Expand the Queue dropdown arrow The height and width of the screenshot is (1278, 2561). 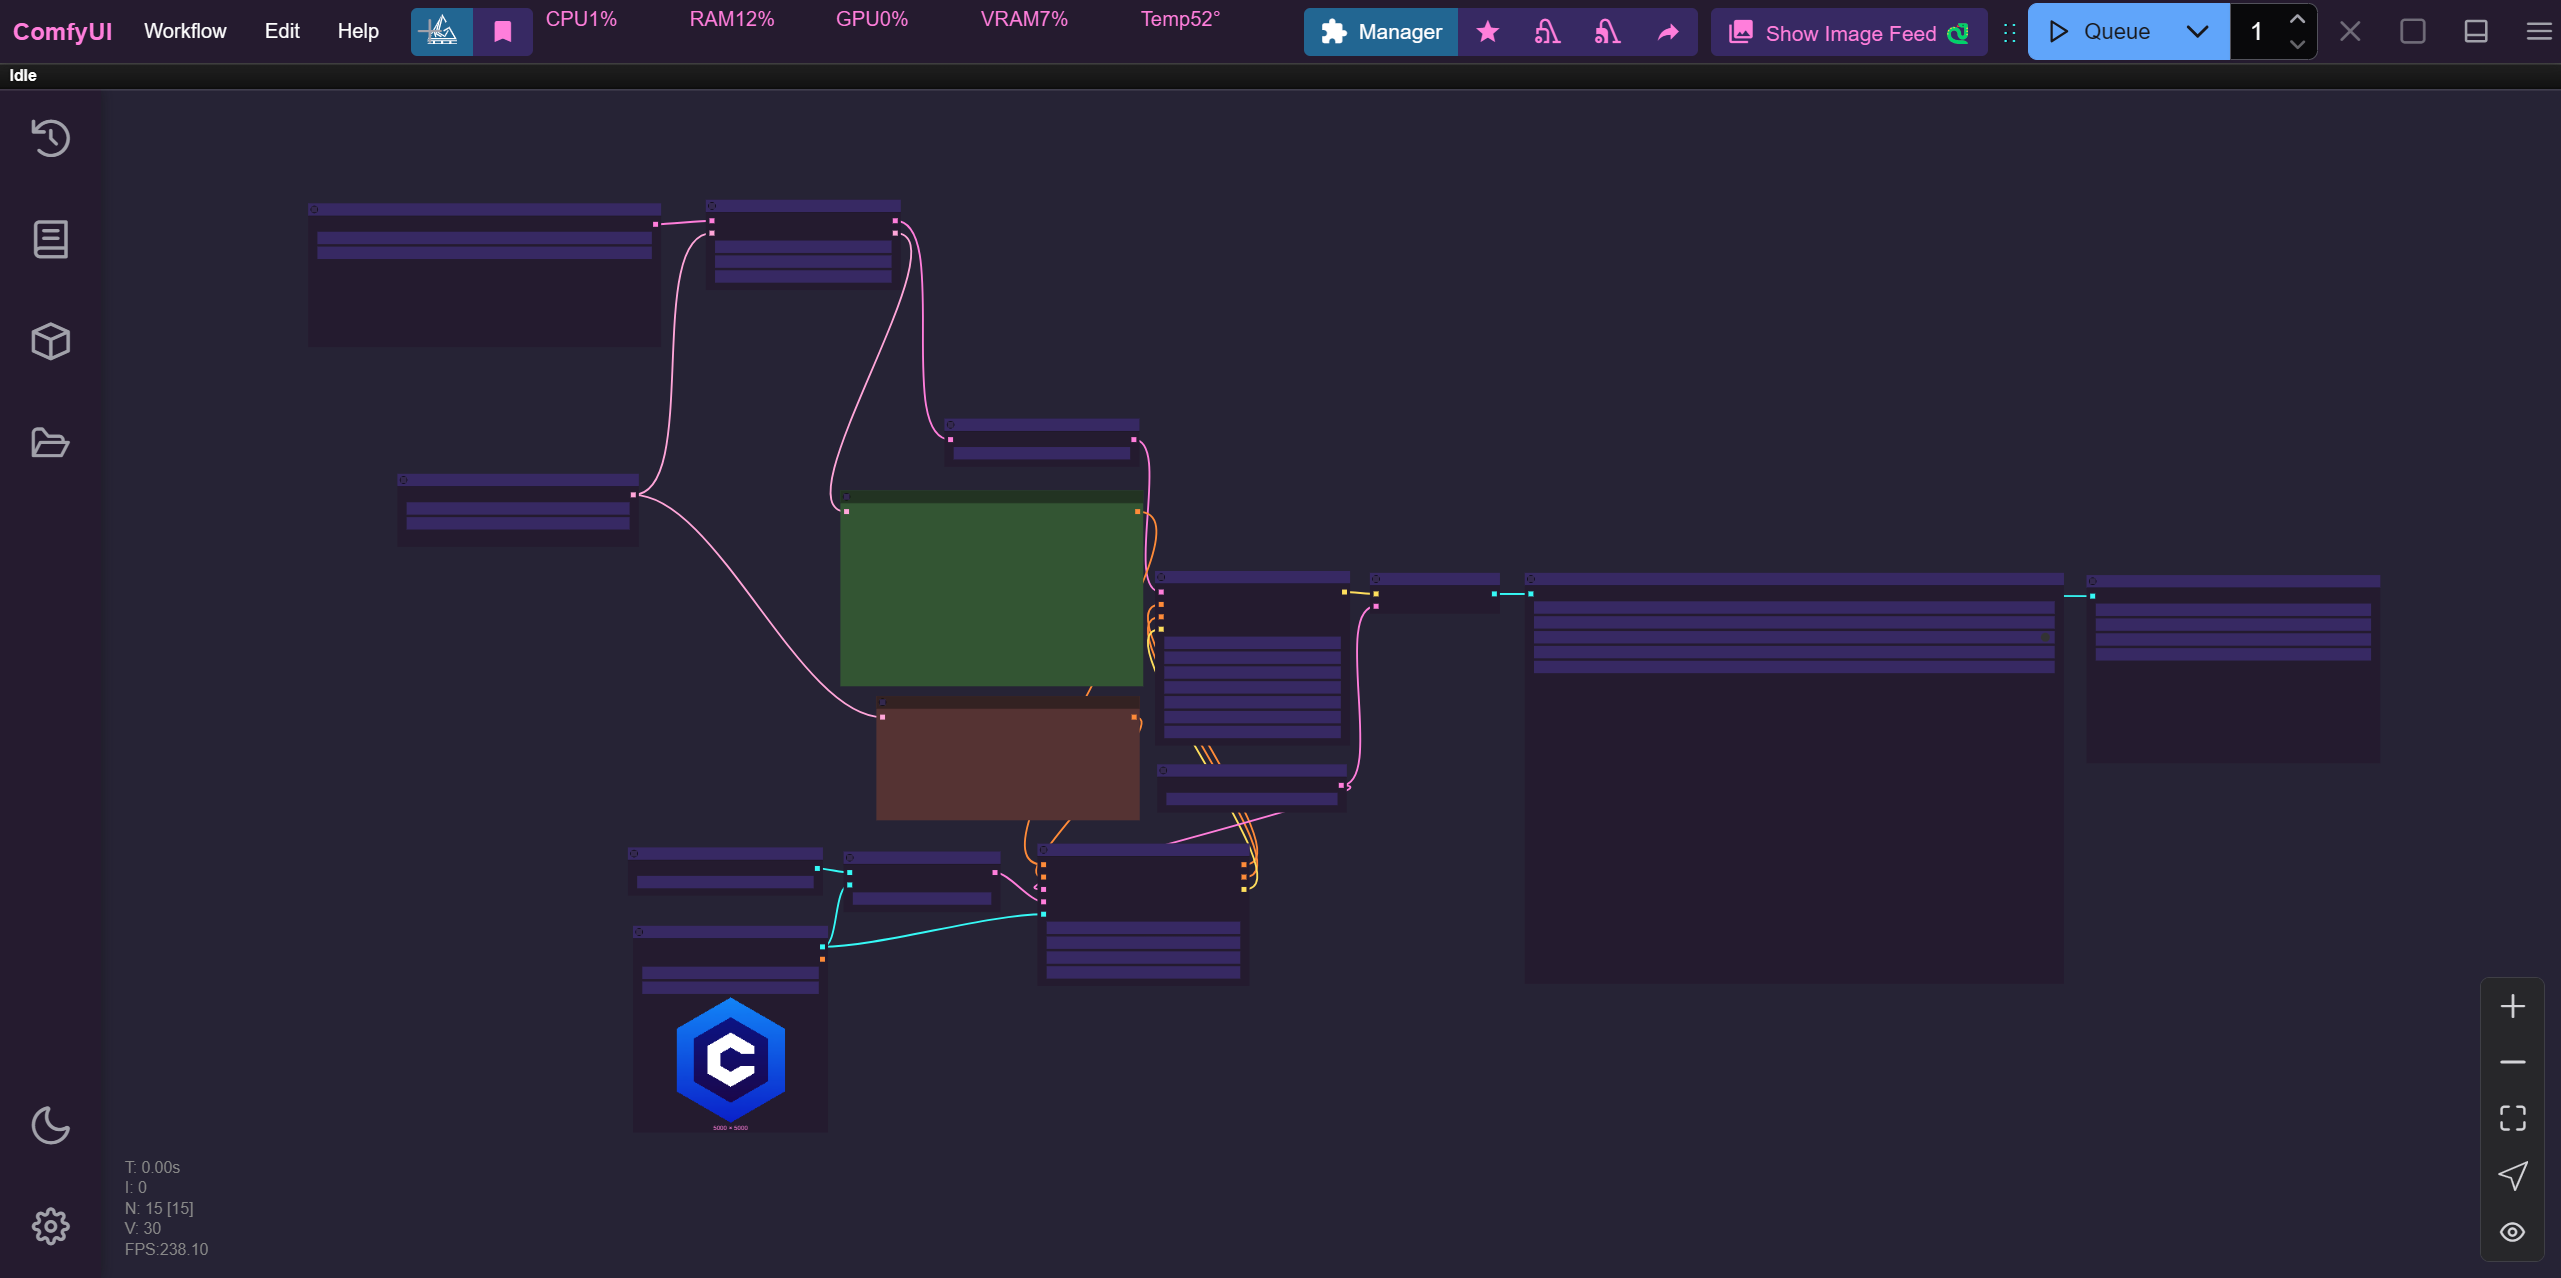2197,32
